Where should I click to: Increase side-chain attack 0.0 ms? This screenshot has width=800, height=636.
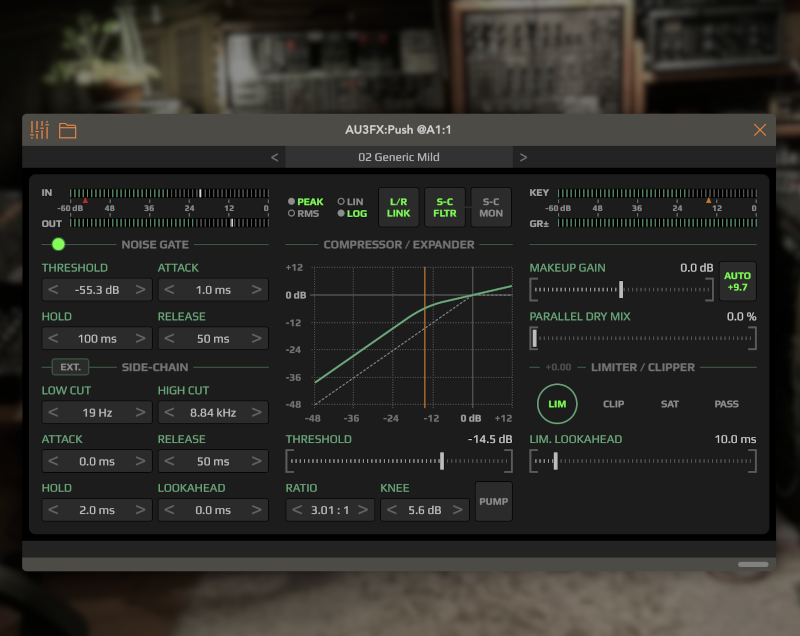(140, 461)
